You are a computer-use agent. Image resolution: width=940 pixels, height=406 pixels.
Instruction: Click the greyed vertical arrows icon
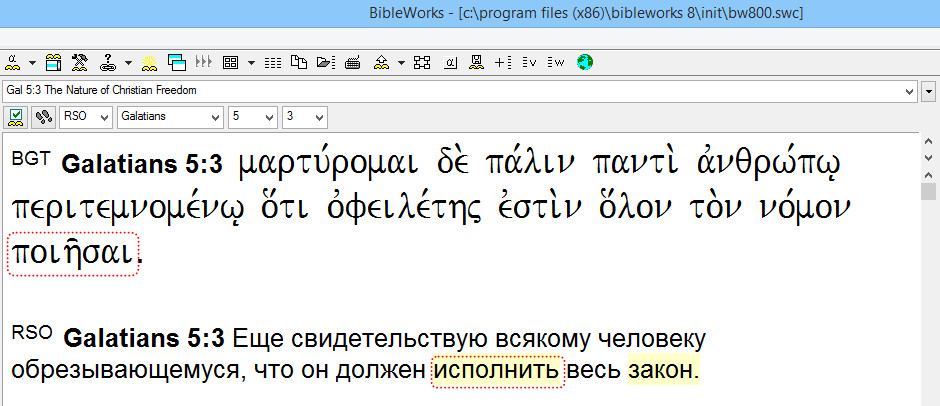pyautogui.click(x=204, y=62)
